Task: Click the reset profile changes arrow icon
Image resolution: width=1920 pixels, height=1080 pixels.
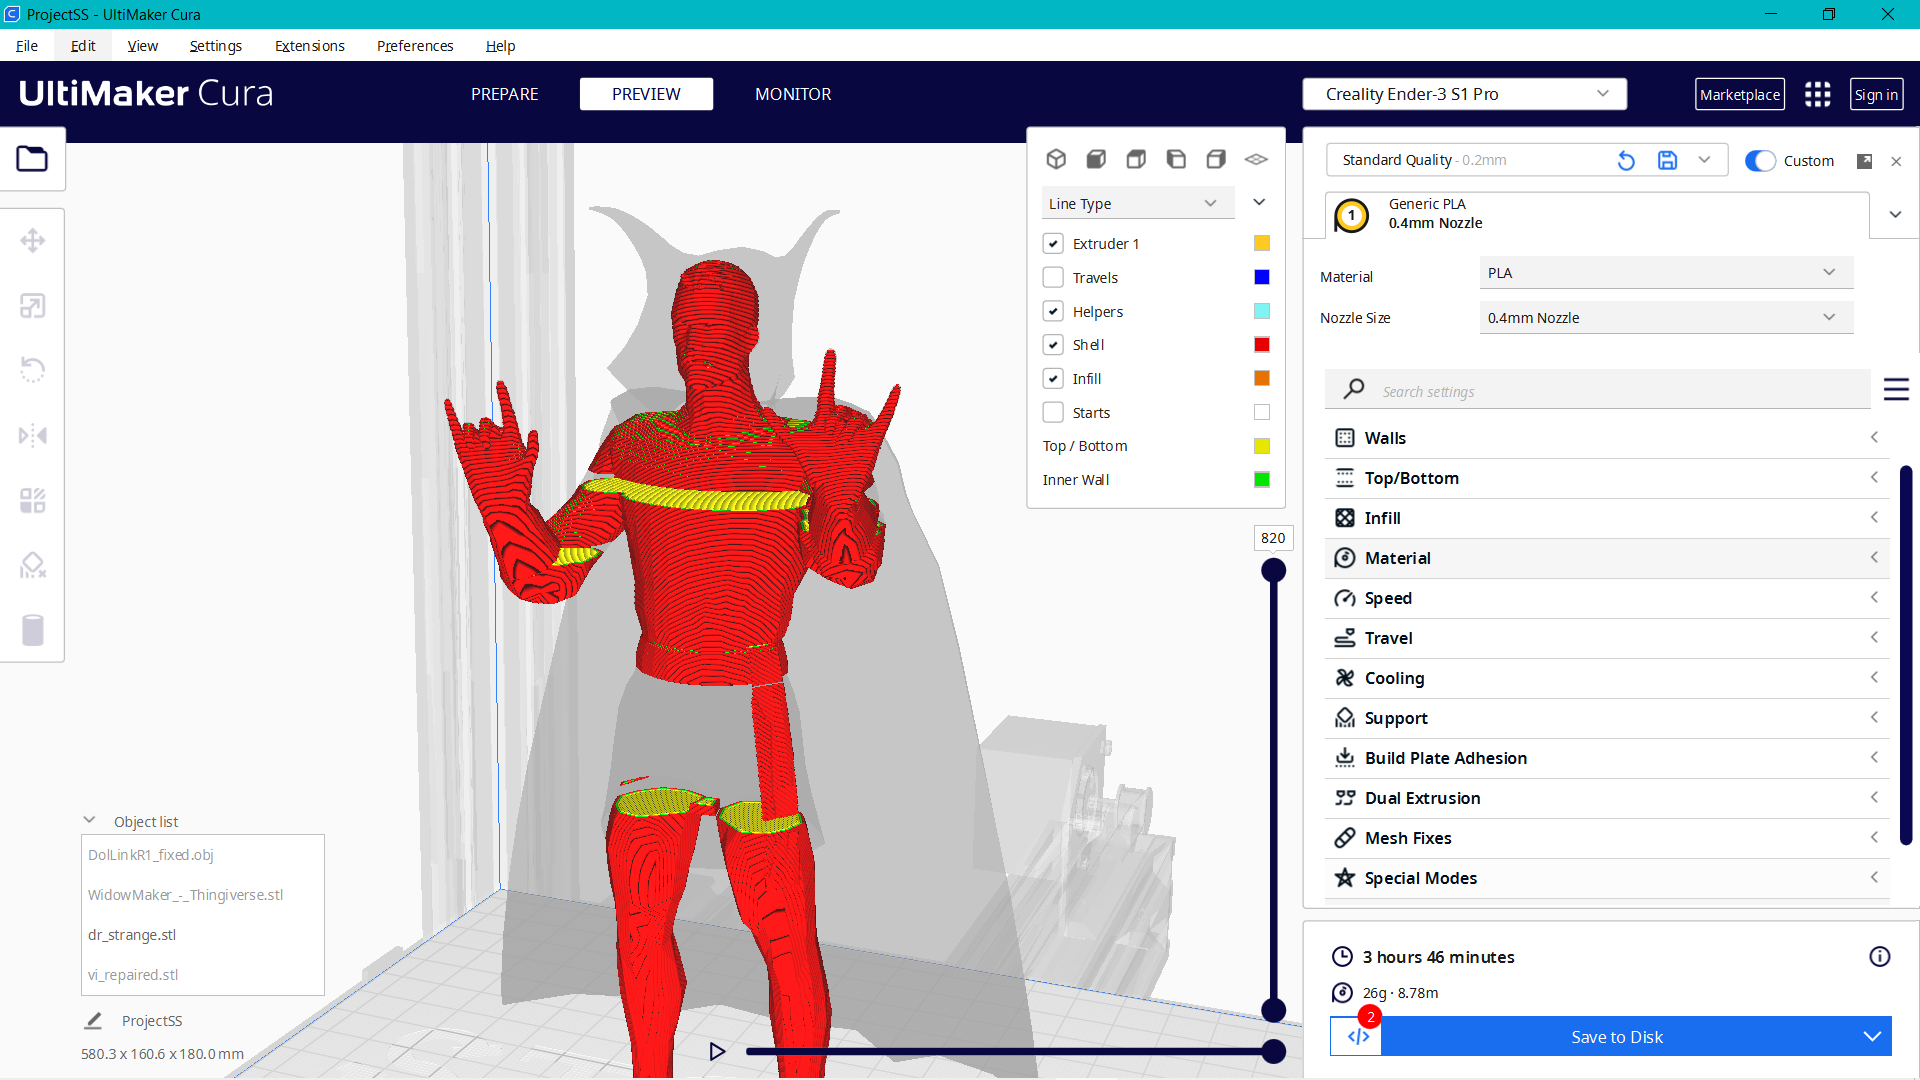Action: point(1626,160)
